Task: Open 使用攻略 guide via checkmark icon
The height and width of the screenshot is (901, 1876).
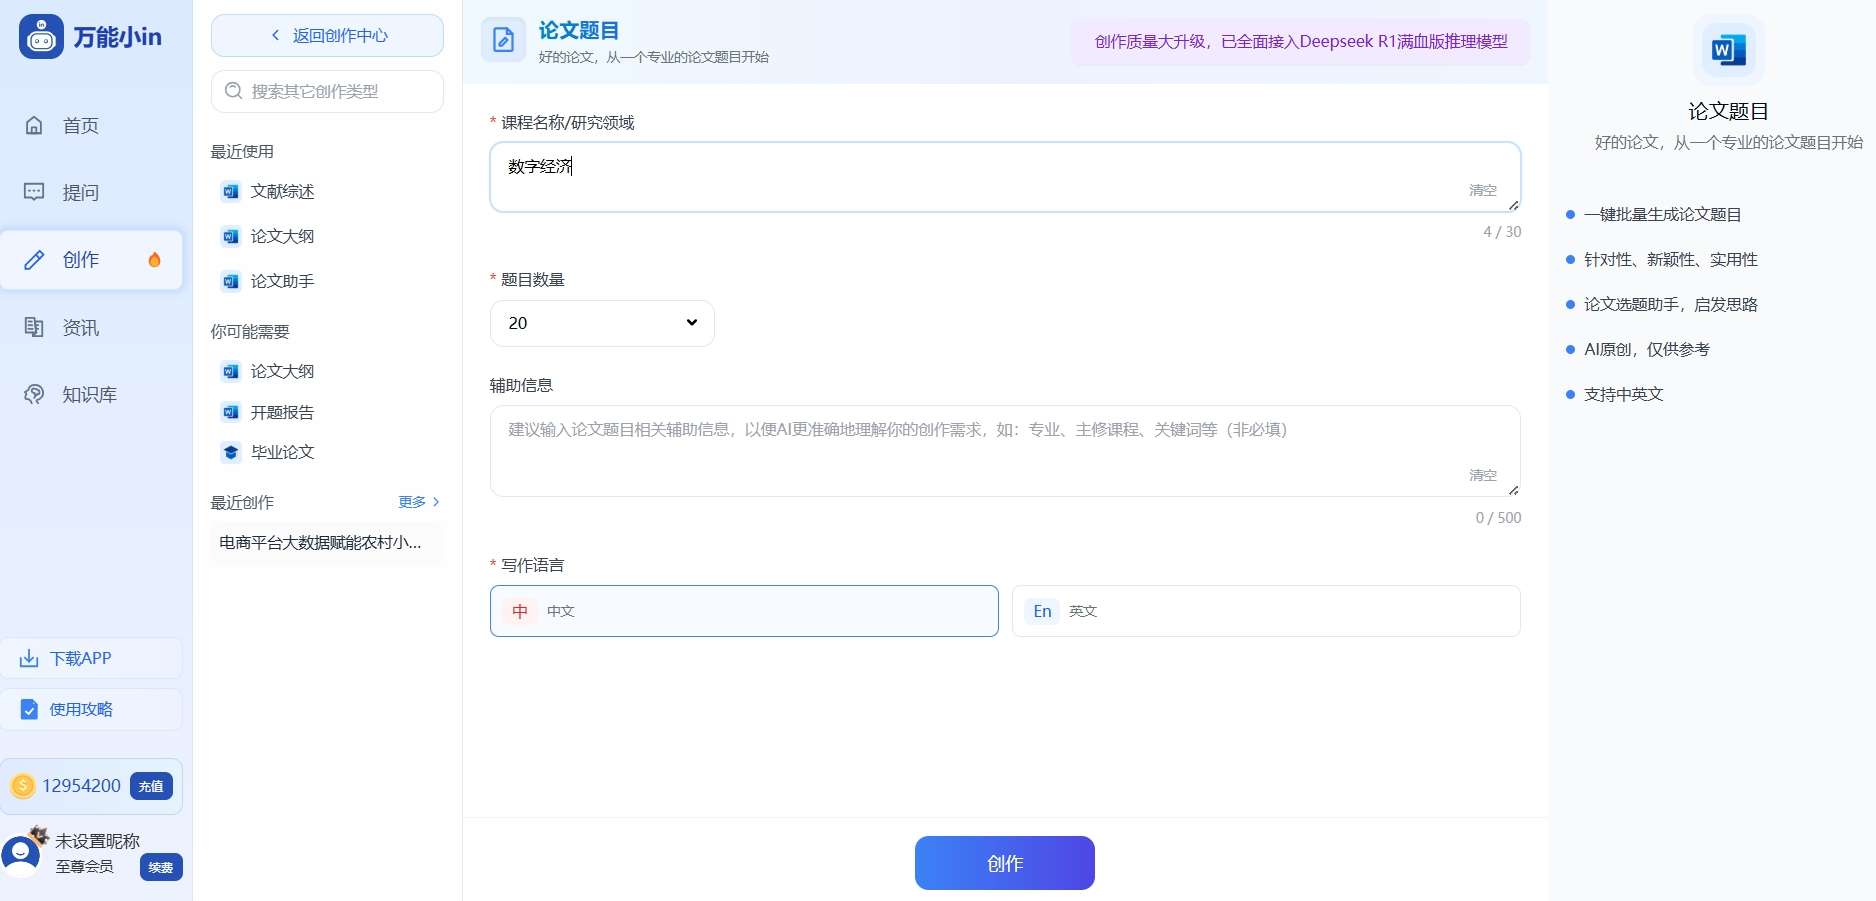Action: click(29, 710)
